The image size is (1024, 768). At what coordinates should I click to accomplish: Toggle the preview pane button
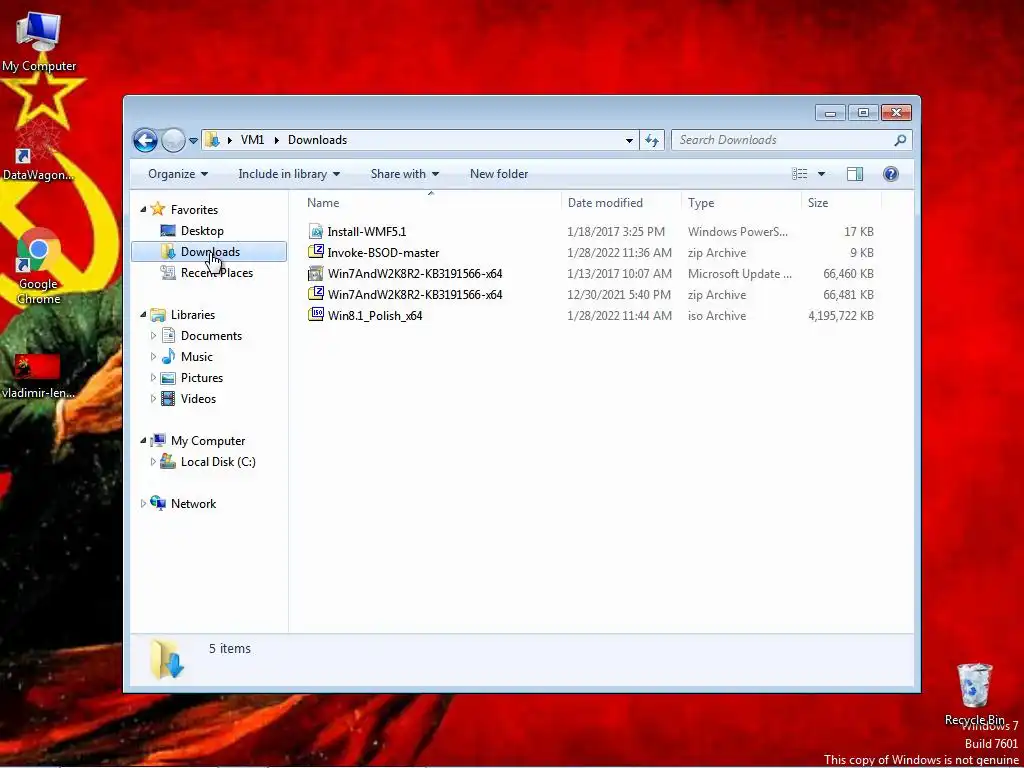click(855, 174)
